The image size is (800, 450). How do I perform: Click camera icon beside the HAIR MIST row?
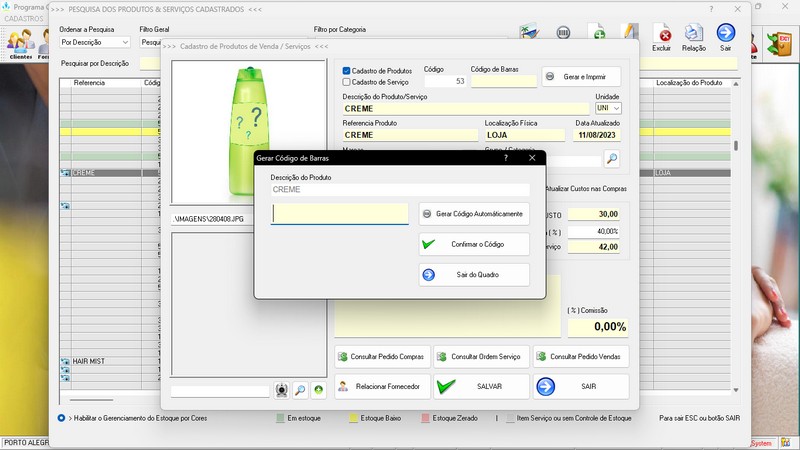(65, 361)
